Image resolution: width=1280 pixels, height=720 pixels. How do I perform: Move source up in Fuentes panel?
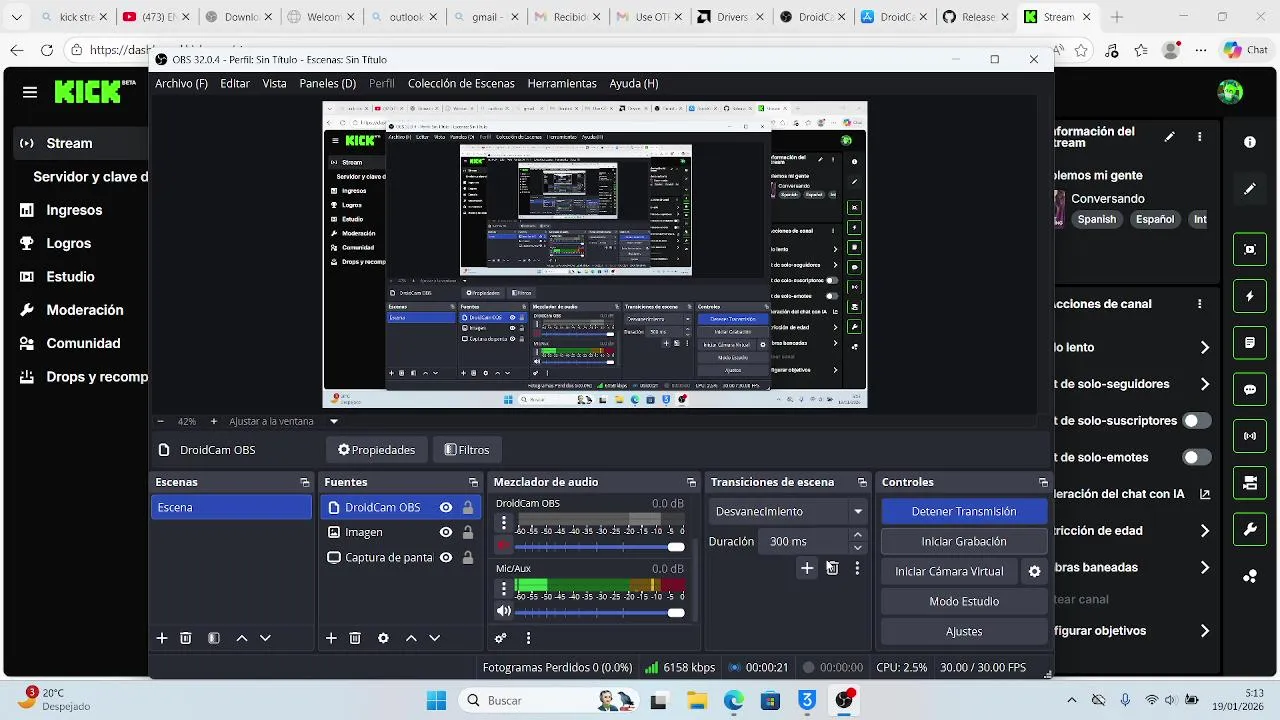411,638
